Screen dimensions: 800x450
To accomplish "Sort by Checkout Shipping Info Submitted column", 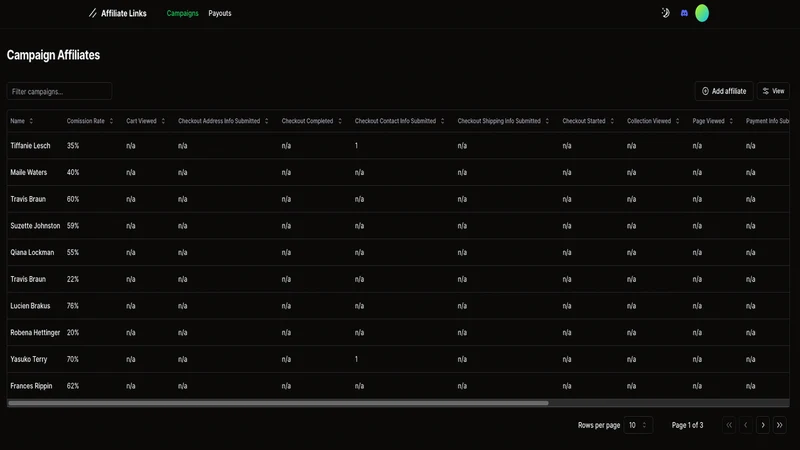I will point(503,121).
